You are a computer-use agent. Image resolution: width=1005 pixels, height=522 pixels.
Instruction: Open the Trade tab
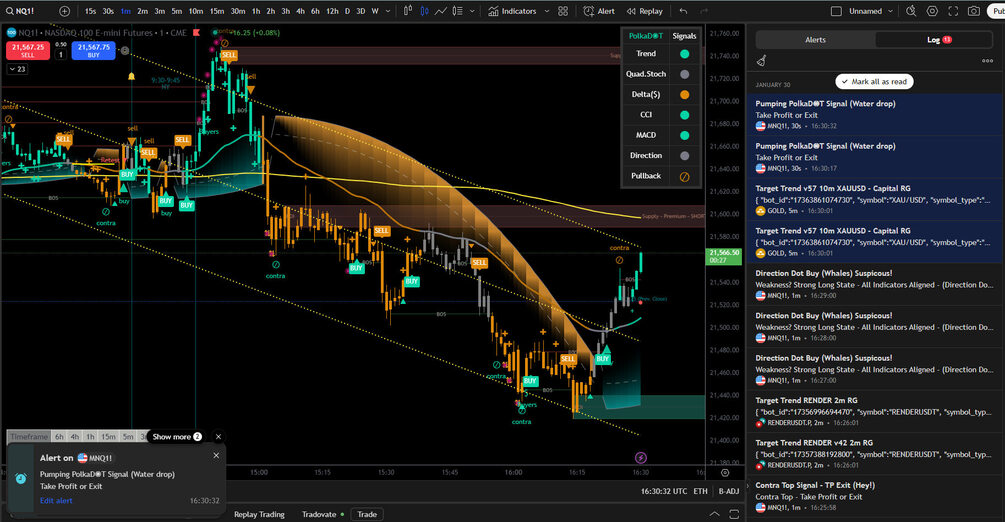(367, 514)
